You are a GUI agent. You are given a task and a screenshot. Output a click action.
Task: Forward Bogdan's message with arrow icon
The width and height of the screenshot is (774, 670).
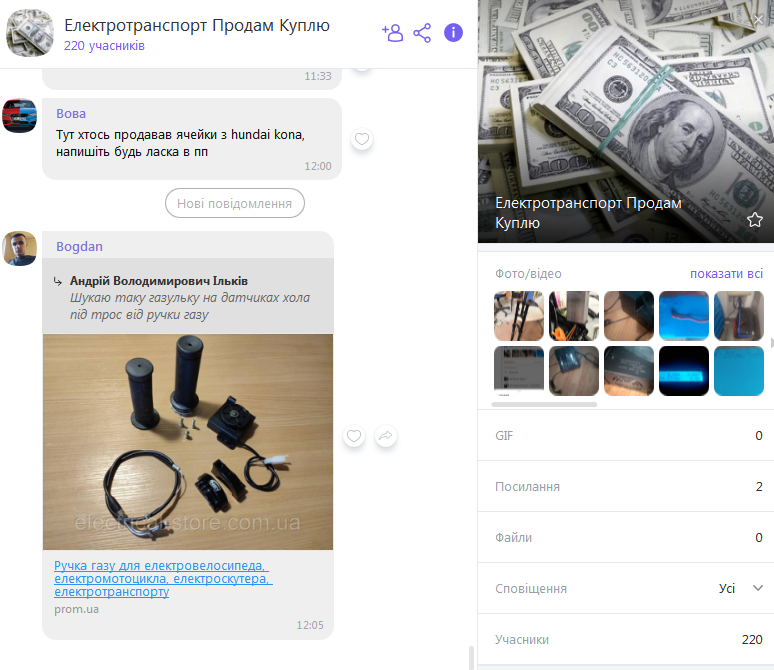click(x=386, y=436)
